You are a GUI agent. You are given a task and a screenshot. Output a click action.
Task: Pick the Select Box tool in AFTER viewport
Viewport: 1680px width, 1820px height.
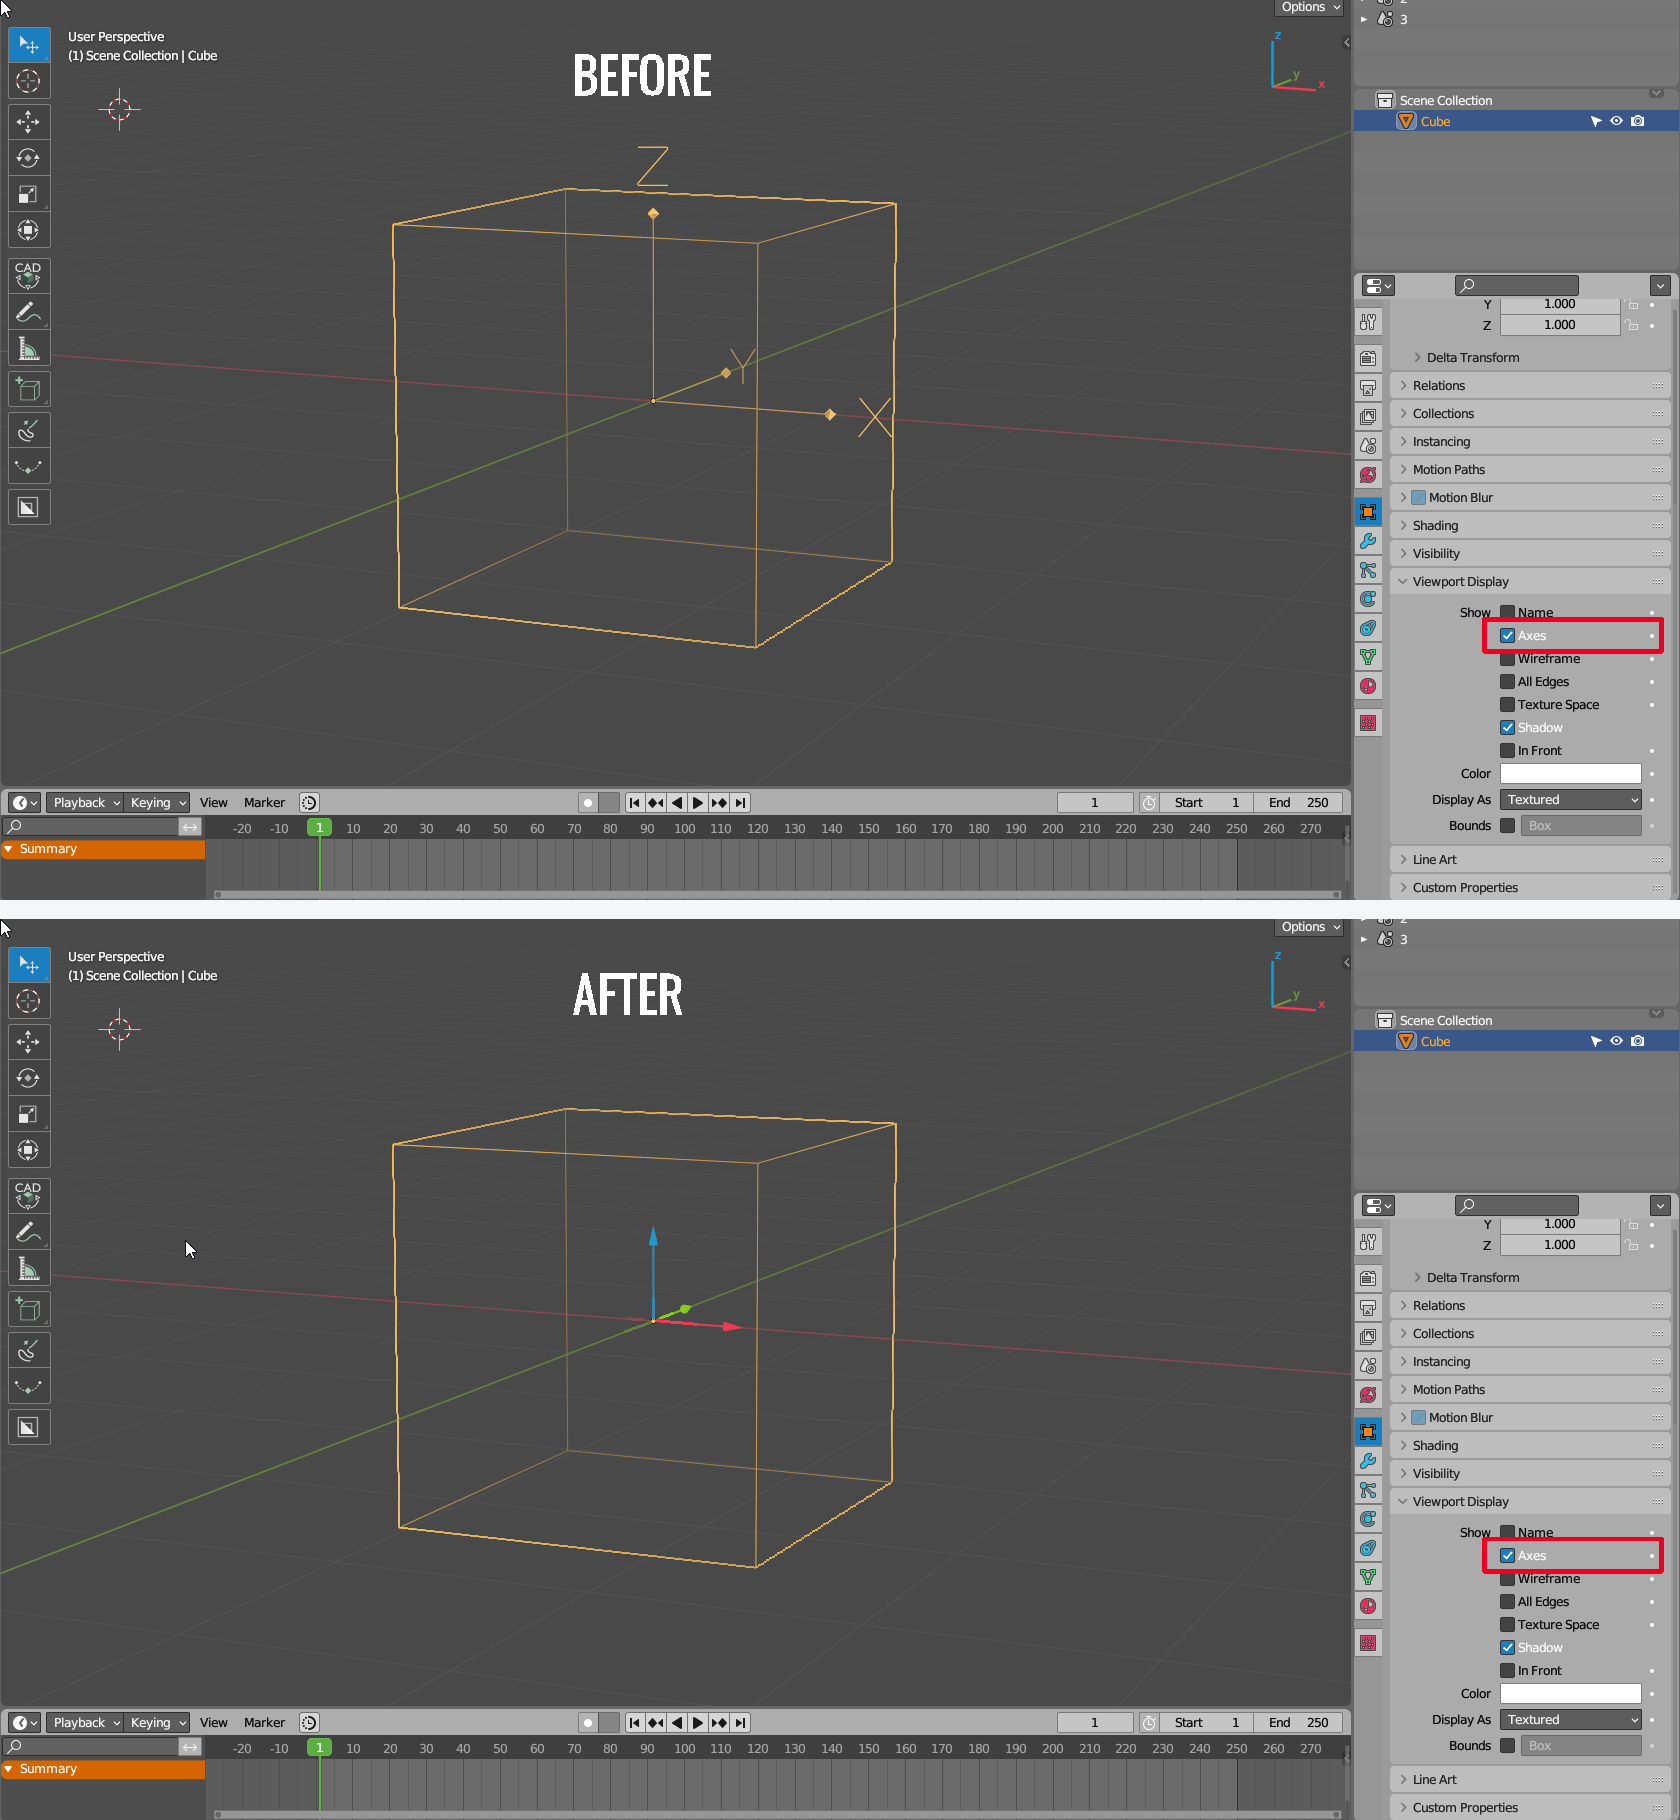(x=28, y=965)
